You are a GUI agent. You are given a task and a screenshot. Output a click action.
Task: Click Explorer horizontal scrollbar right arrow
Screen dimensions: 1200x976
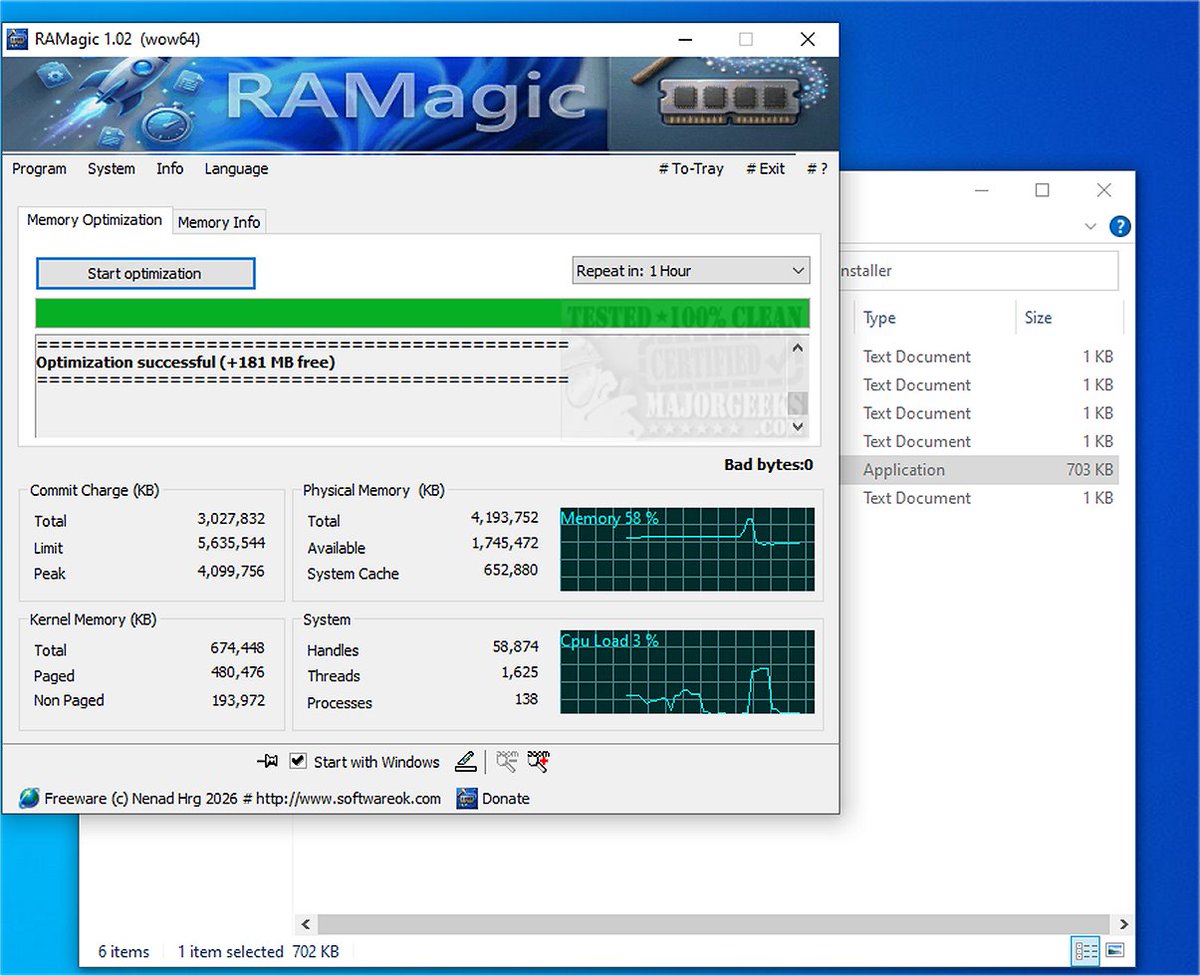[1124, 924]
